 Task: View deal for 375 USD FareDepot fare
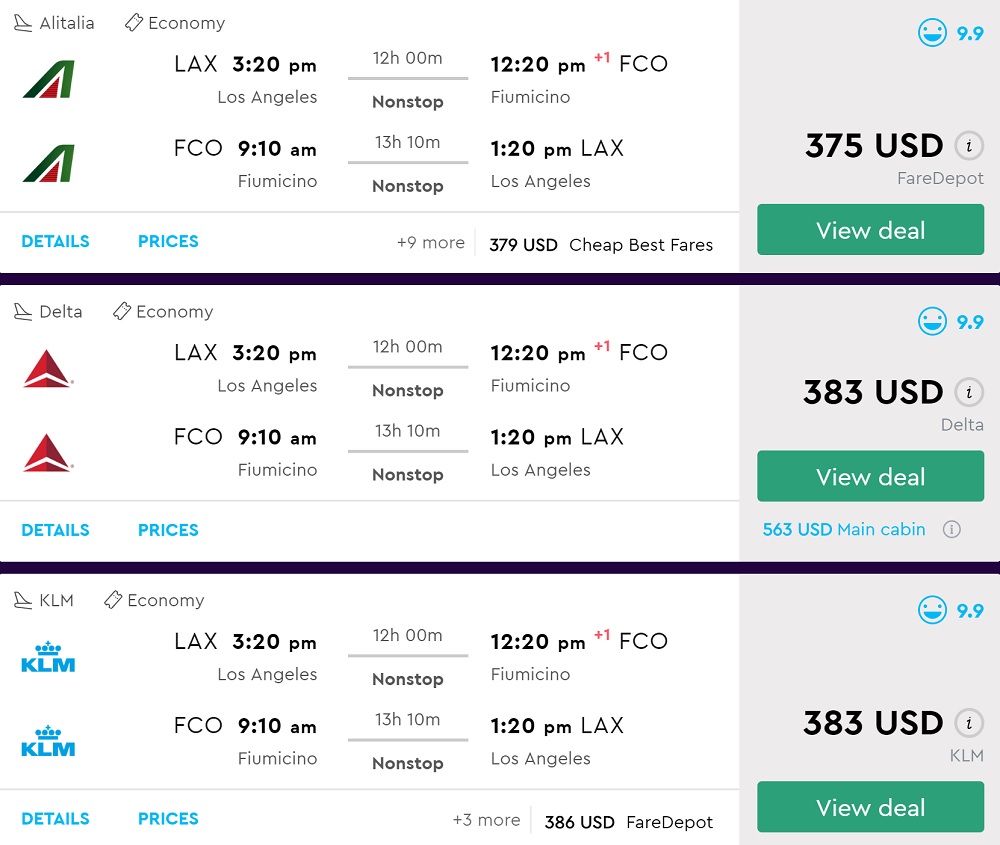point(870,230)
